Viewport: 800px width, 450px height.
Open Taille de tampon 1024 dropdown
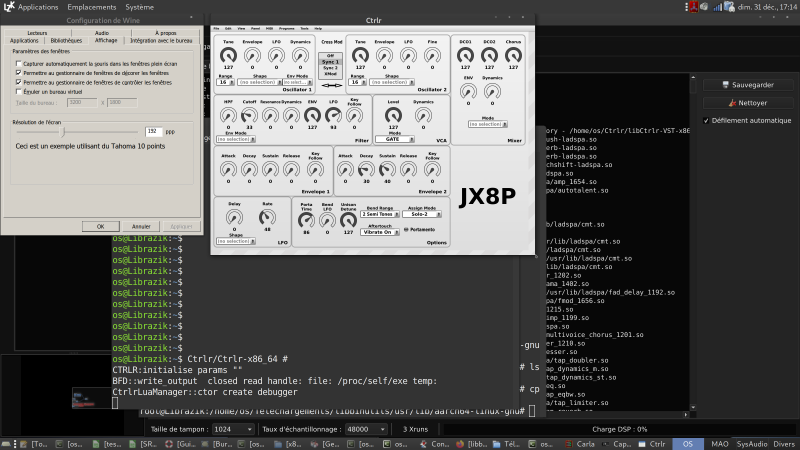tap(233, 430)
